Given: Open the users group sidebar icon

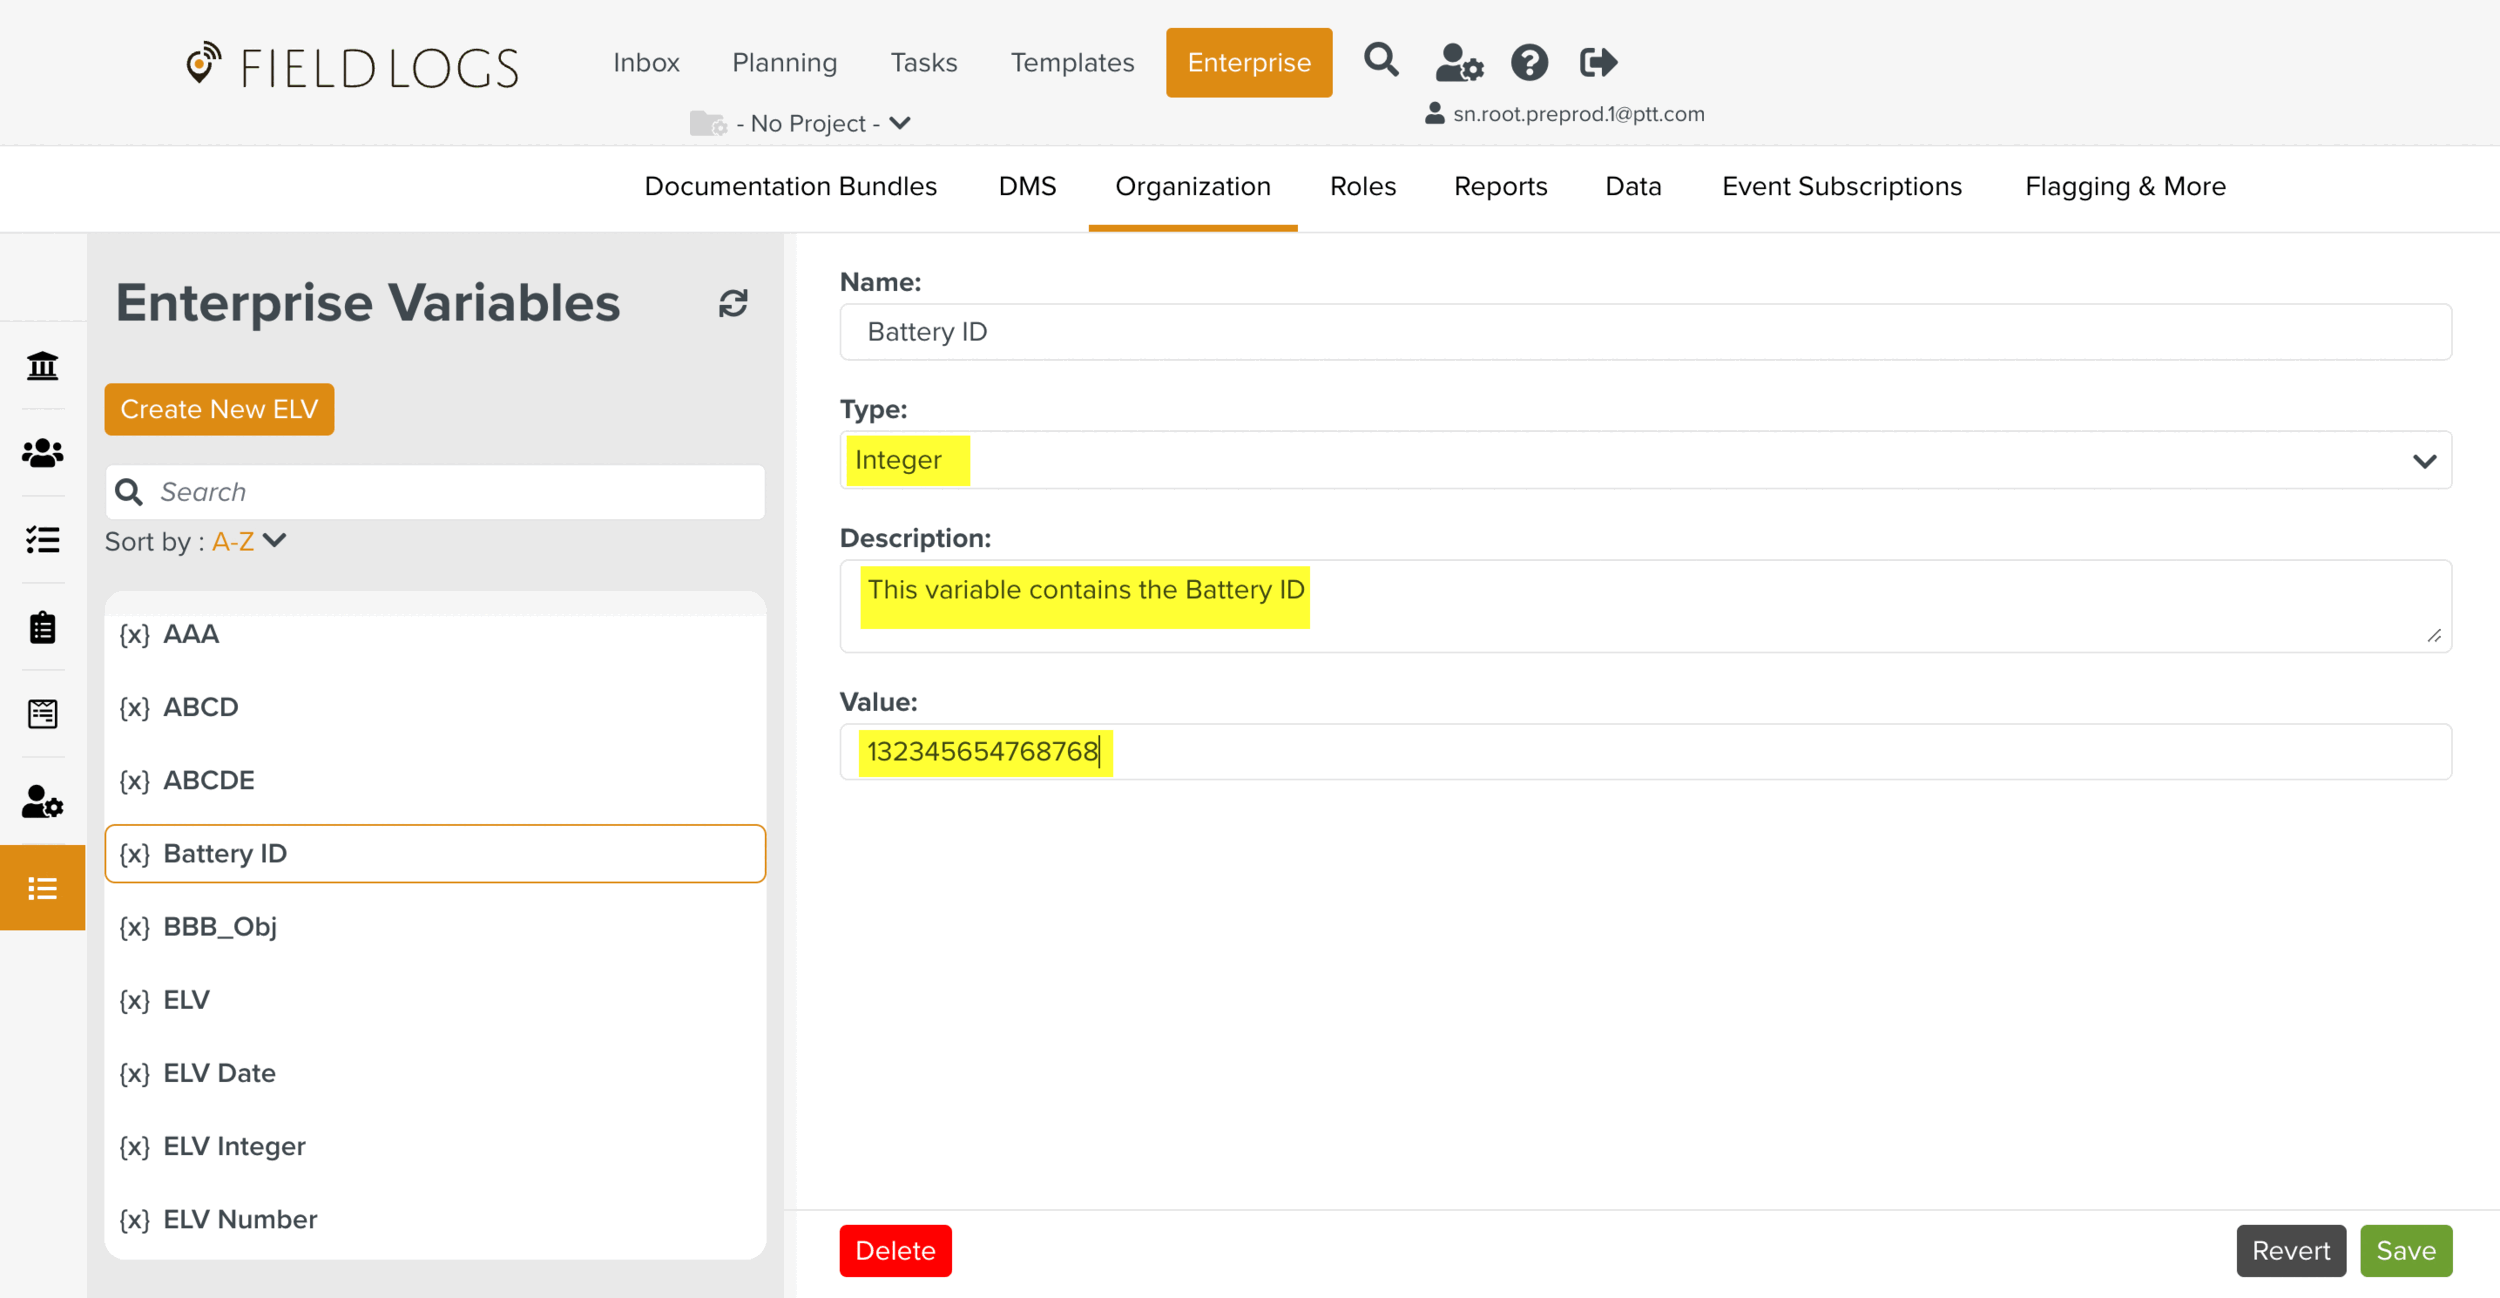Looking at the screenshot, I should (42, 453).
